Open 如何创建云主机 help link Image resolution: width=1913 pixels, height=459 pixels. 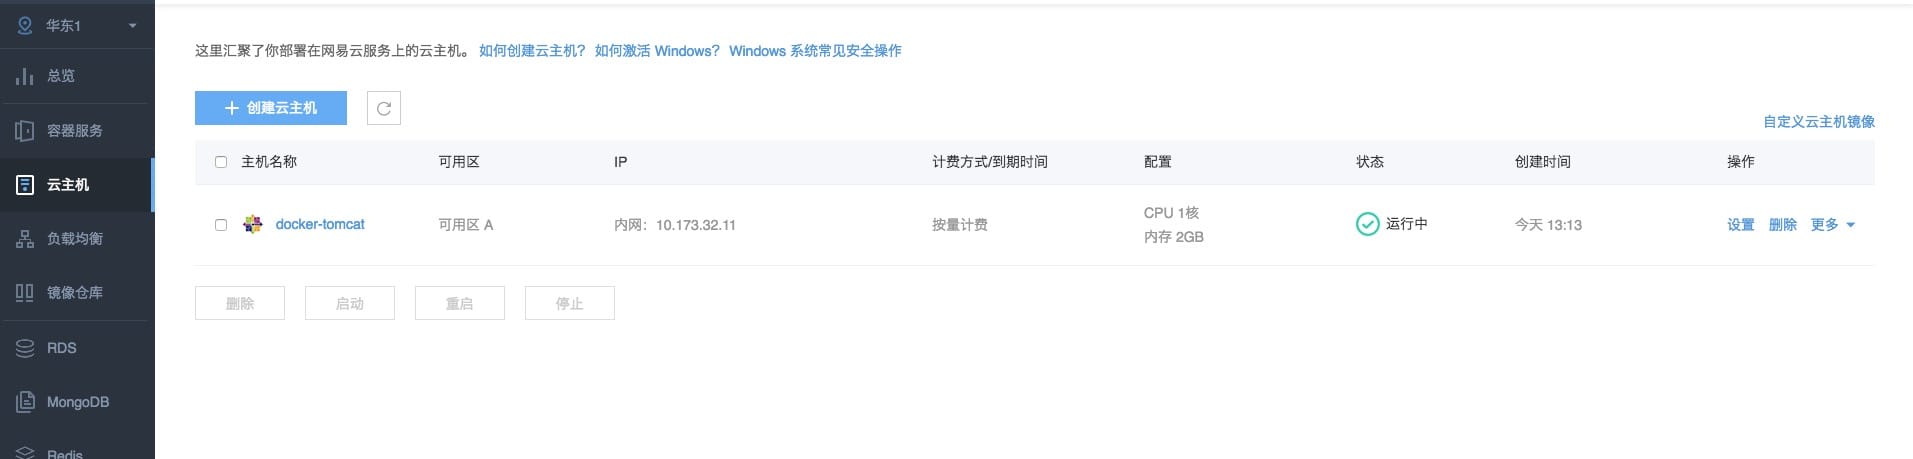click(x=532, y=50)
